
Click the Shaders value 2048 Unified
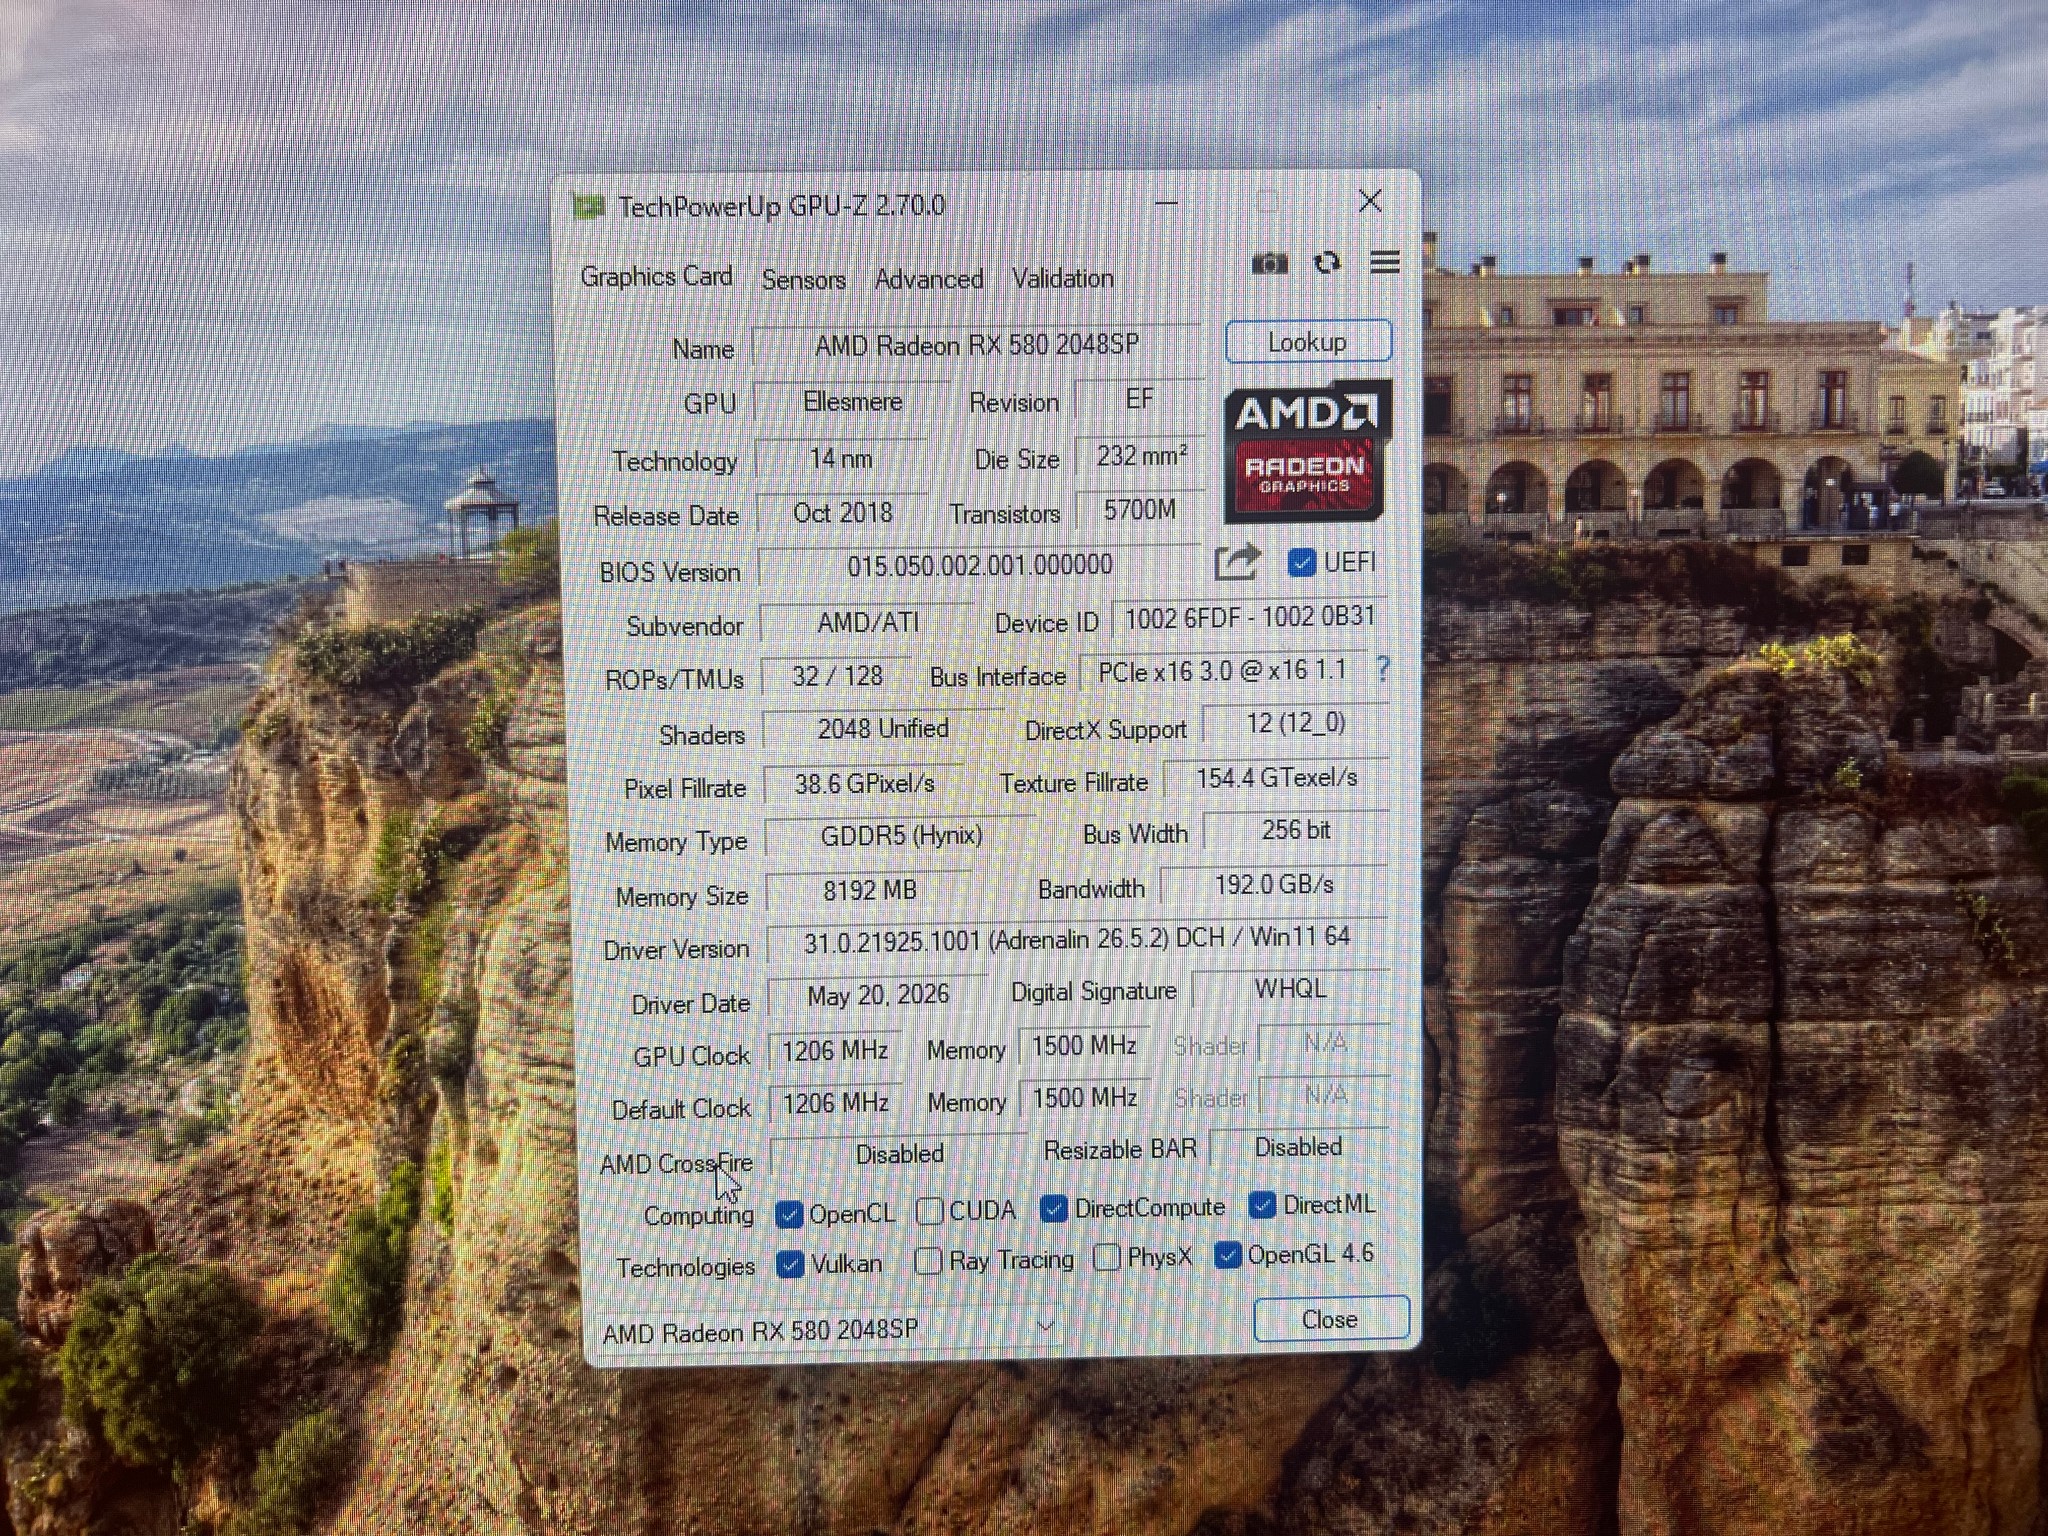883,729
